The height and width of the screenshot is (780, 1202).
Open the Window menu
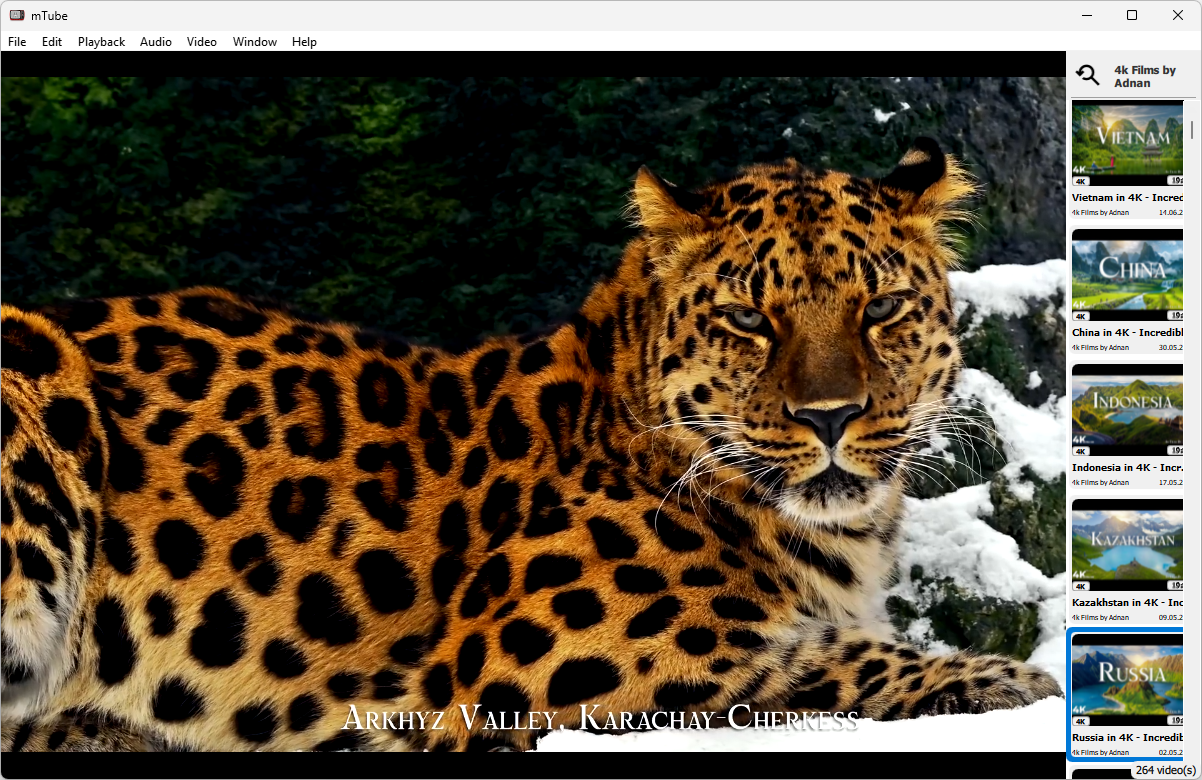tap(255, 42)
